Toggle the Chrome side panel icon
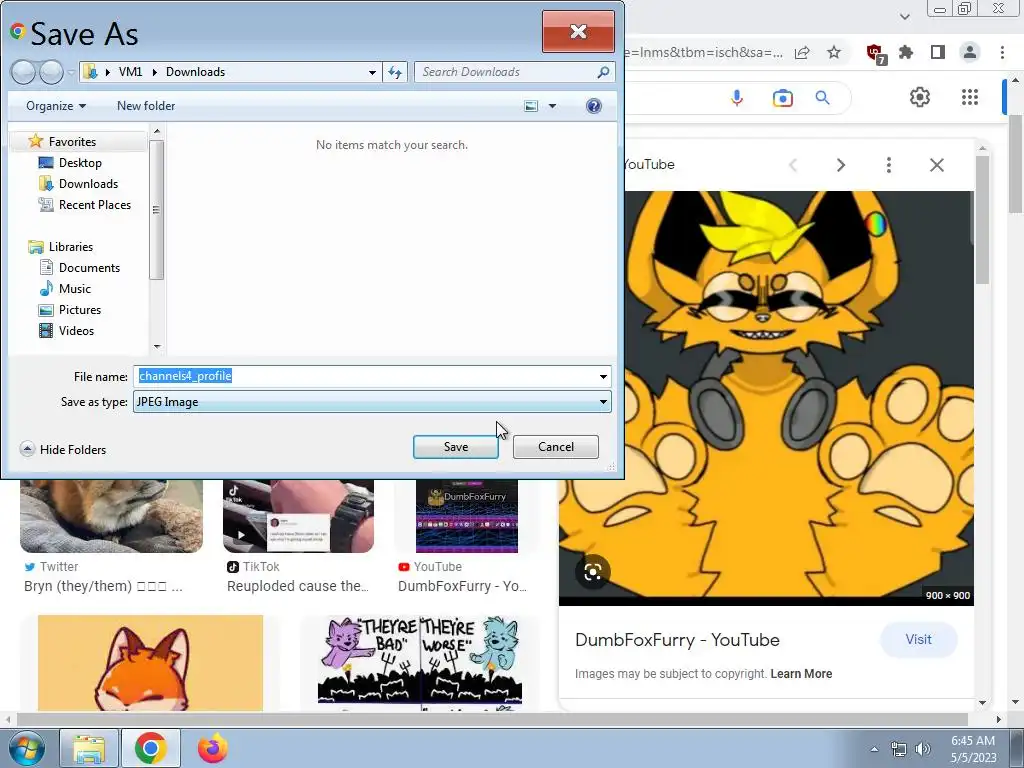The image size is (1024, 768). pyautogui.click(x=938, y=52)
